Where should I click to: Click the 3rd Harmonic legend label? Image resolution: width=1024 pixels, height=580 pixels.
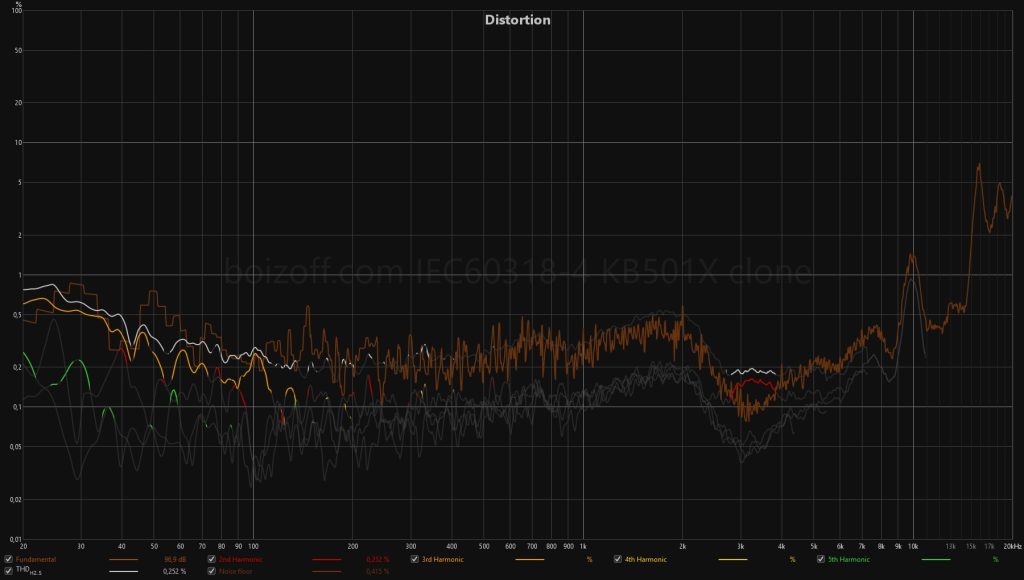point(443,560)
